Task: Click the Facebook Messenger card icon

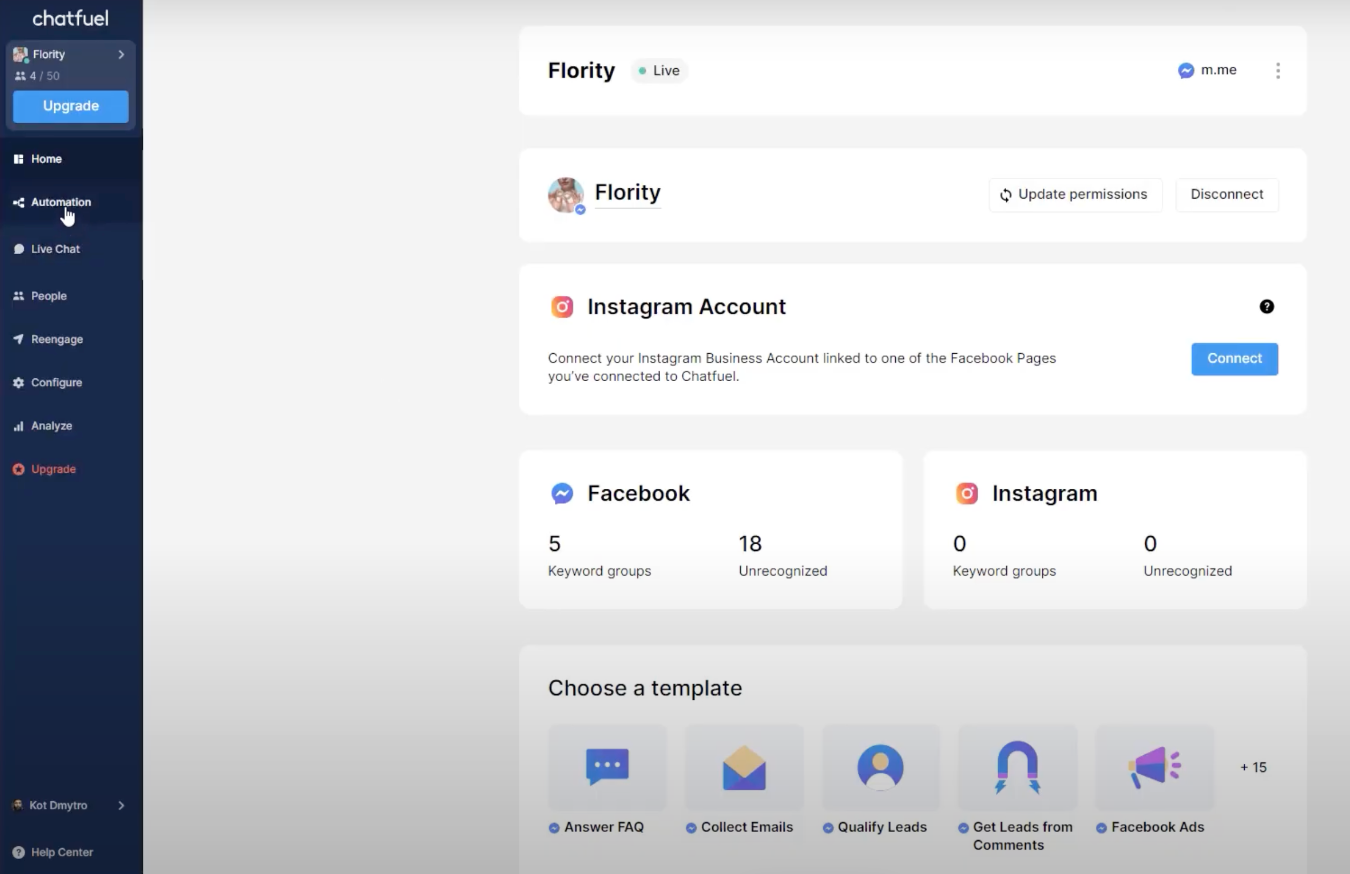Action: click(x=562, y=494)
